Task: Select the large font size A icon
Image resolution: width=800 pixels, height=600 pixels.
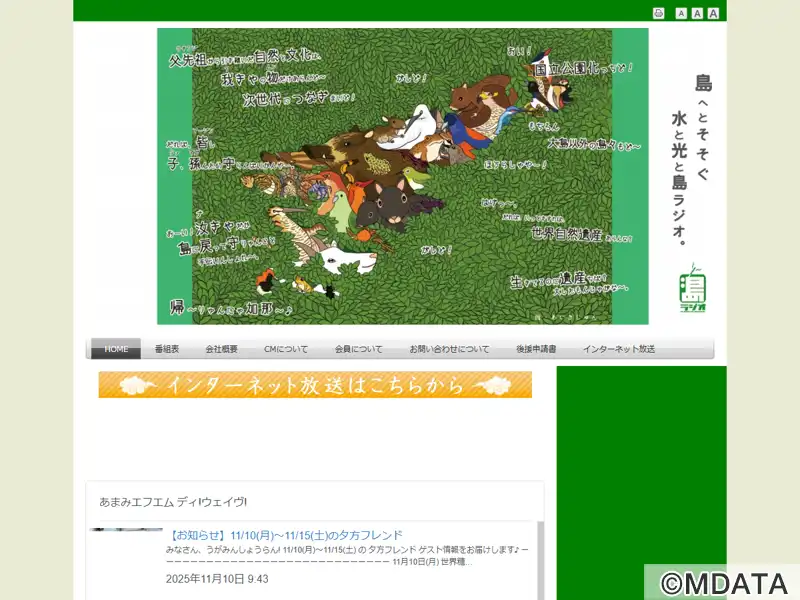Action: (713, 13)
